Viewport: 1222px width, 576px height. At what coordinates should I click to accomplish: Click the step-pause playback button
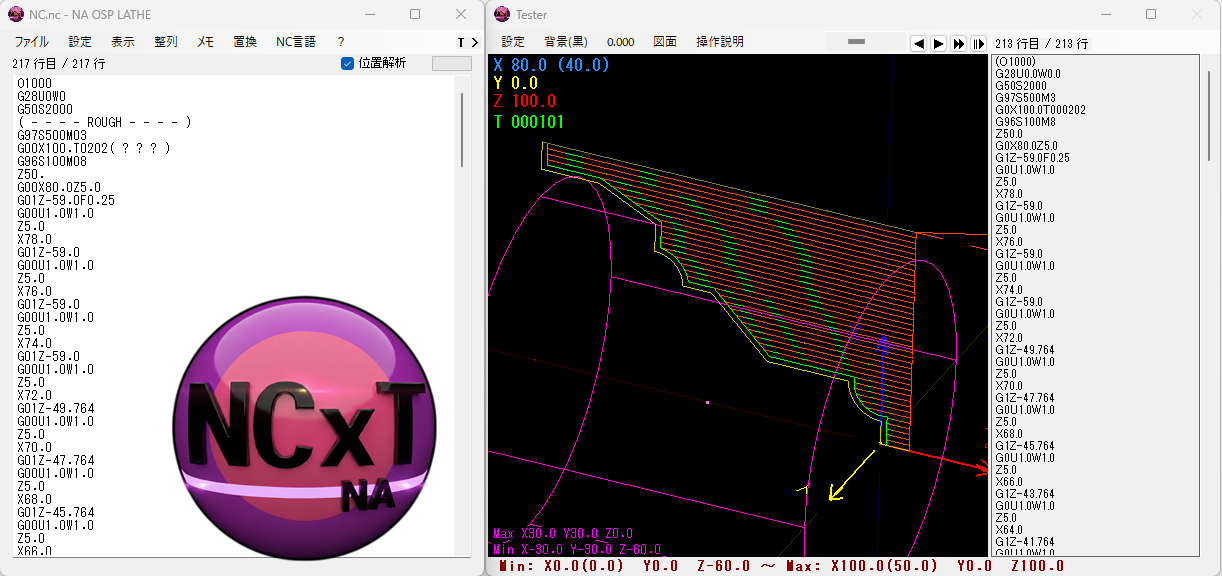click(978, 43)
